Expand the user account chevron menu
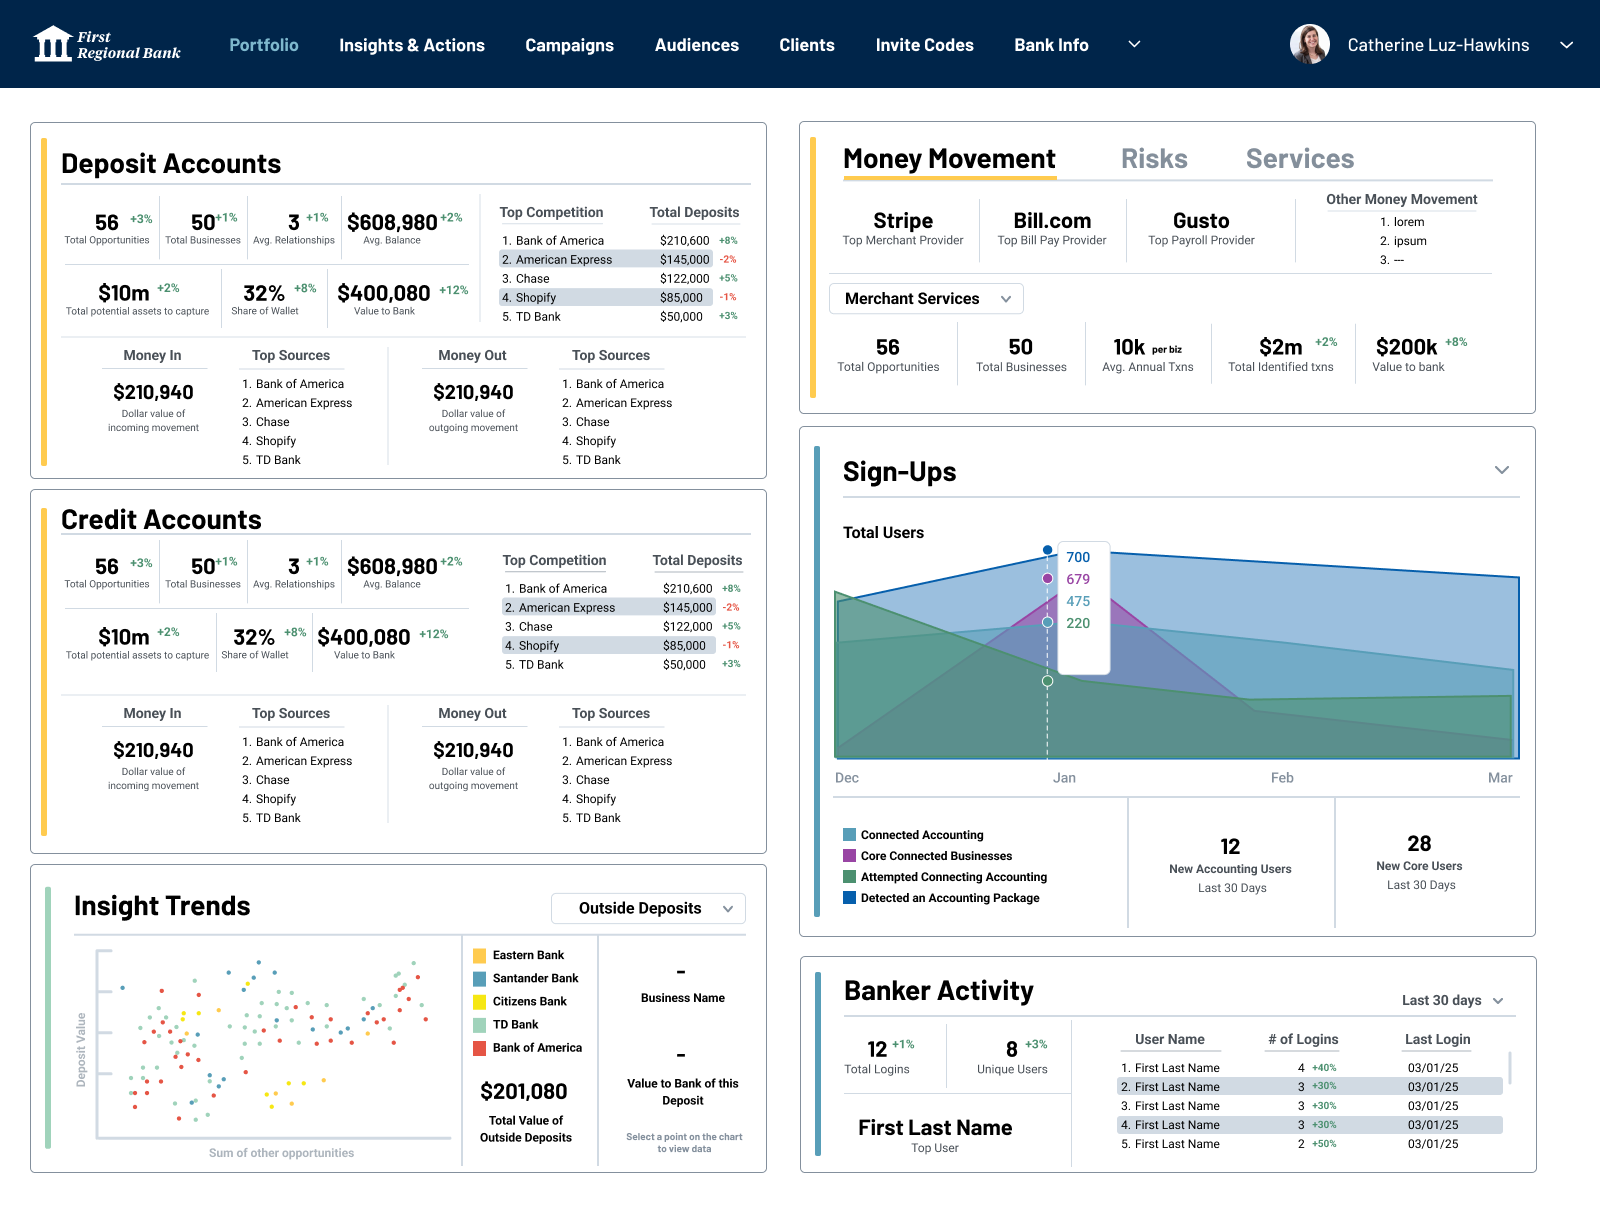1600x1214 pixels. coord(1567,45)
